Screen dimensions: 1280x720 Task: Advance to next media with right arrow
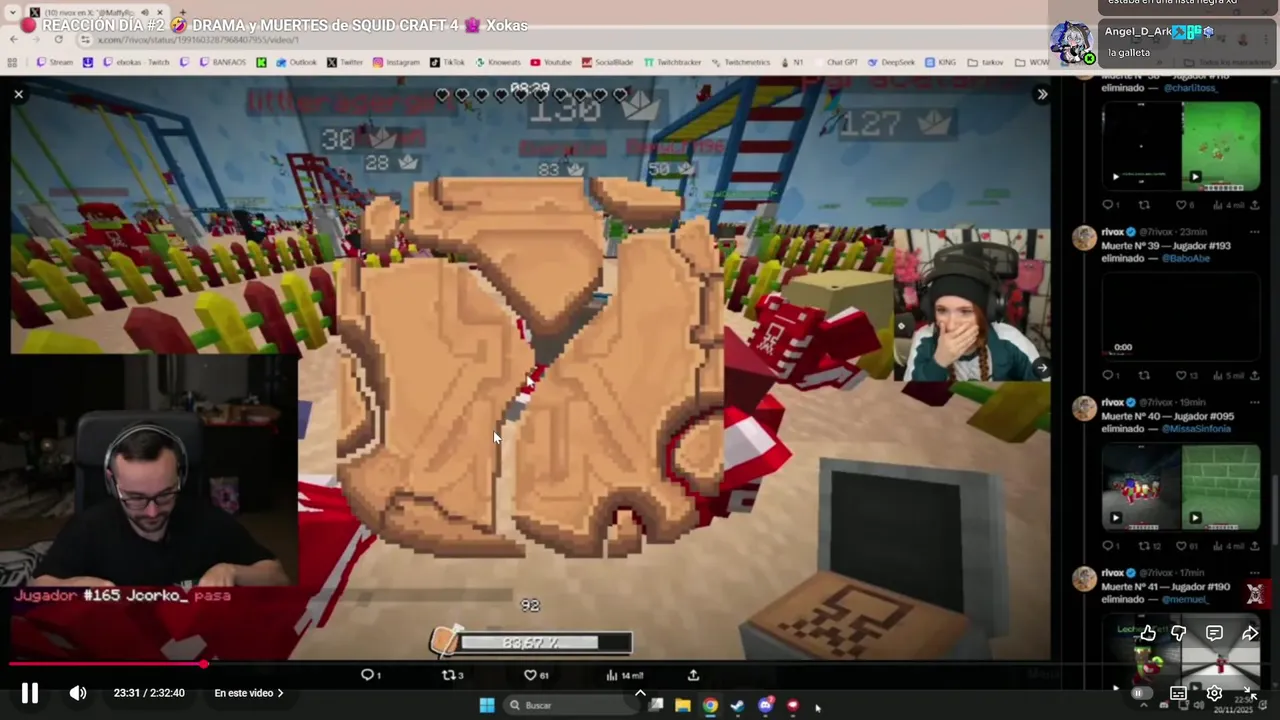1041,368
